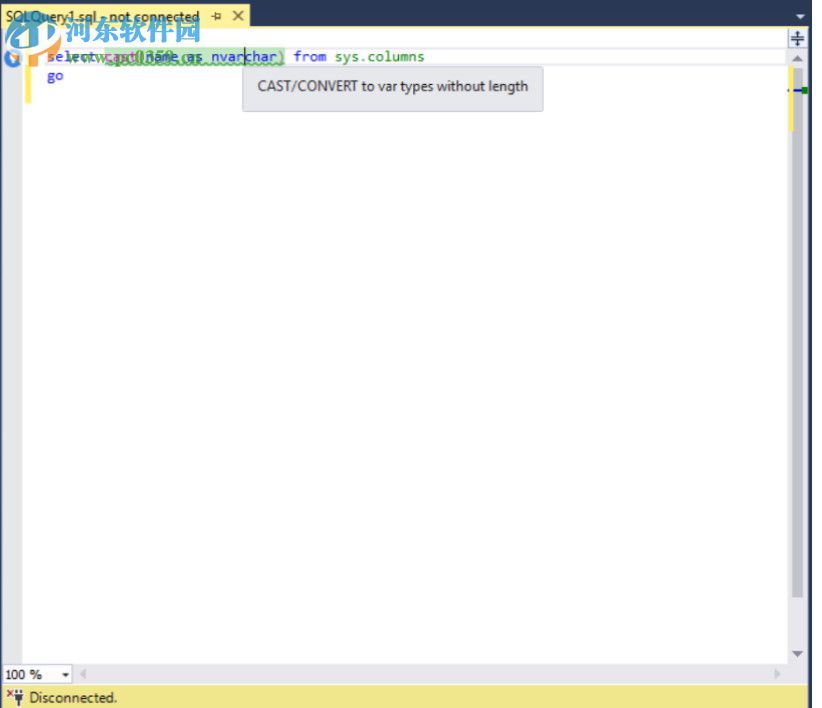Click 'sys.columns' in the query
822x708 pixels.
click(x=380, y=57)
